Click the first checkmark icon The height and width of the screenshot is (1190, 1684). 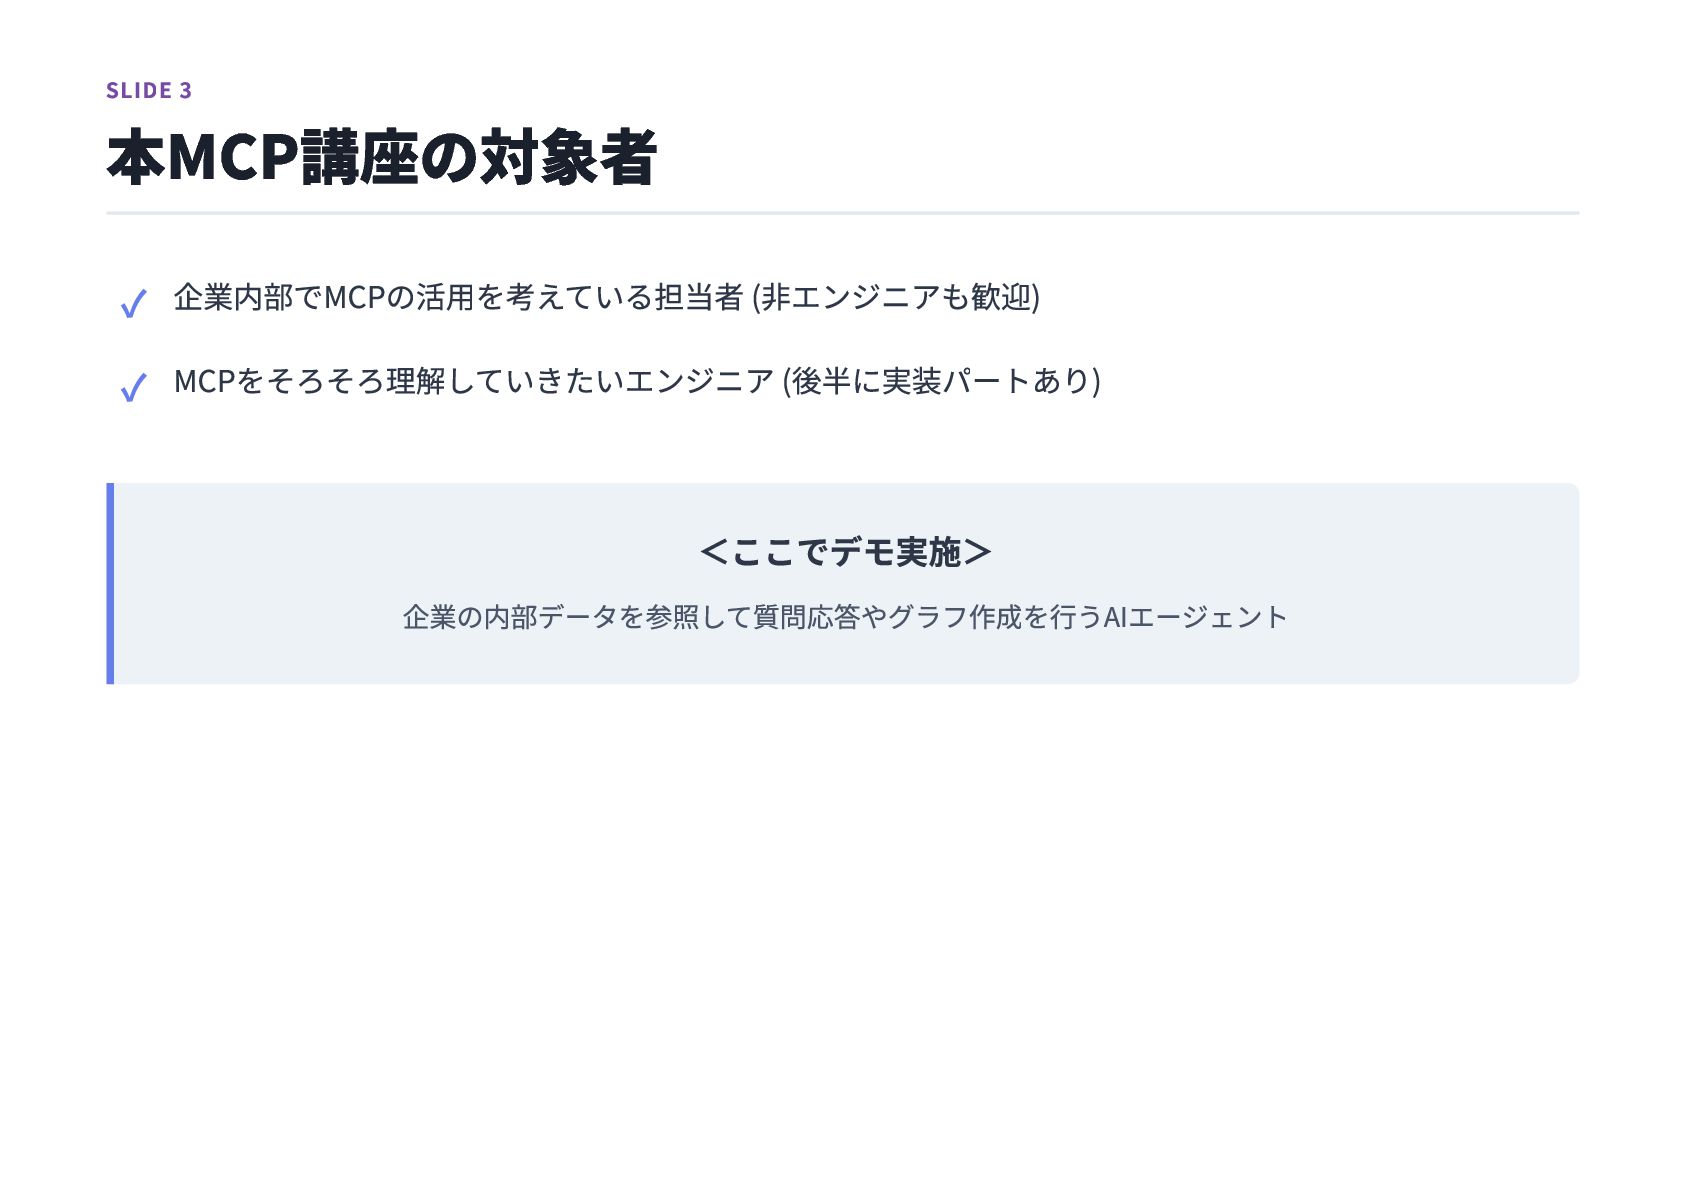pyautogui.click(x=133, y=303)
